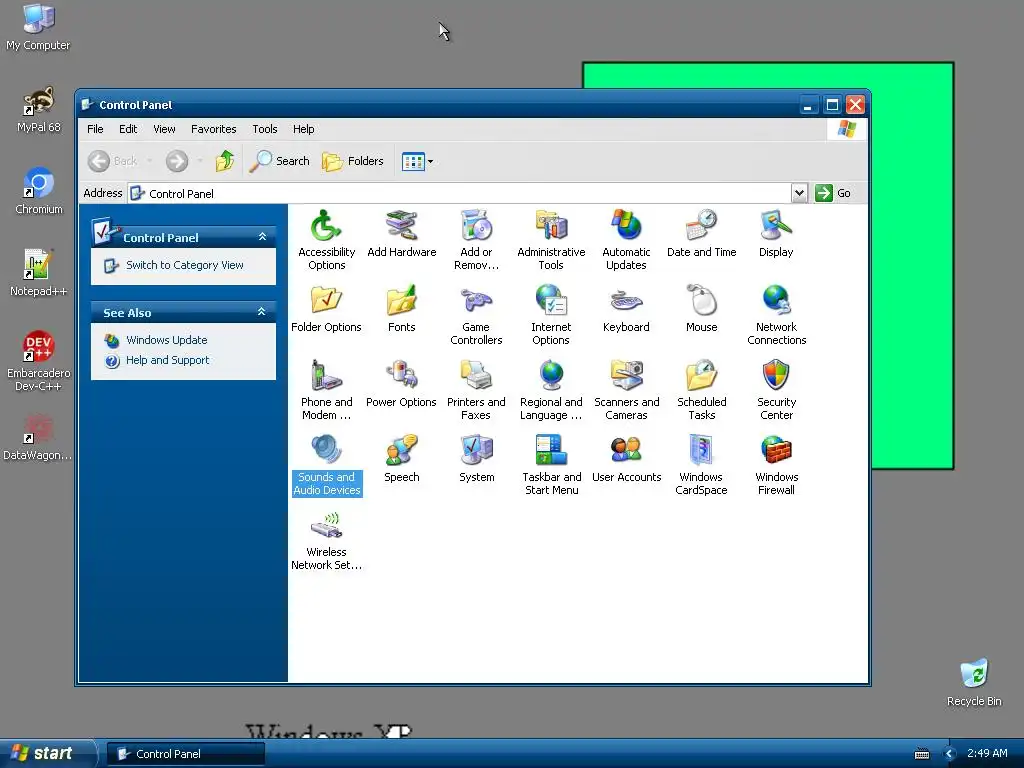Open Windows Firewall icon
The height and width of the screenshot is (768, 1024).
(x=776, y=465)
